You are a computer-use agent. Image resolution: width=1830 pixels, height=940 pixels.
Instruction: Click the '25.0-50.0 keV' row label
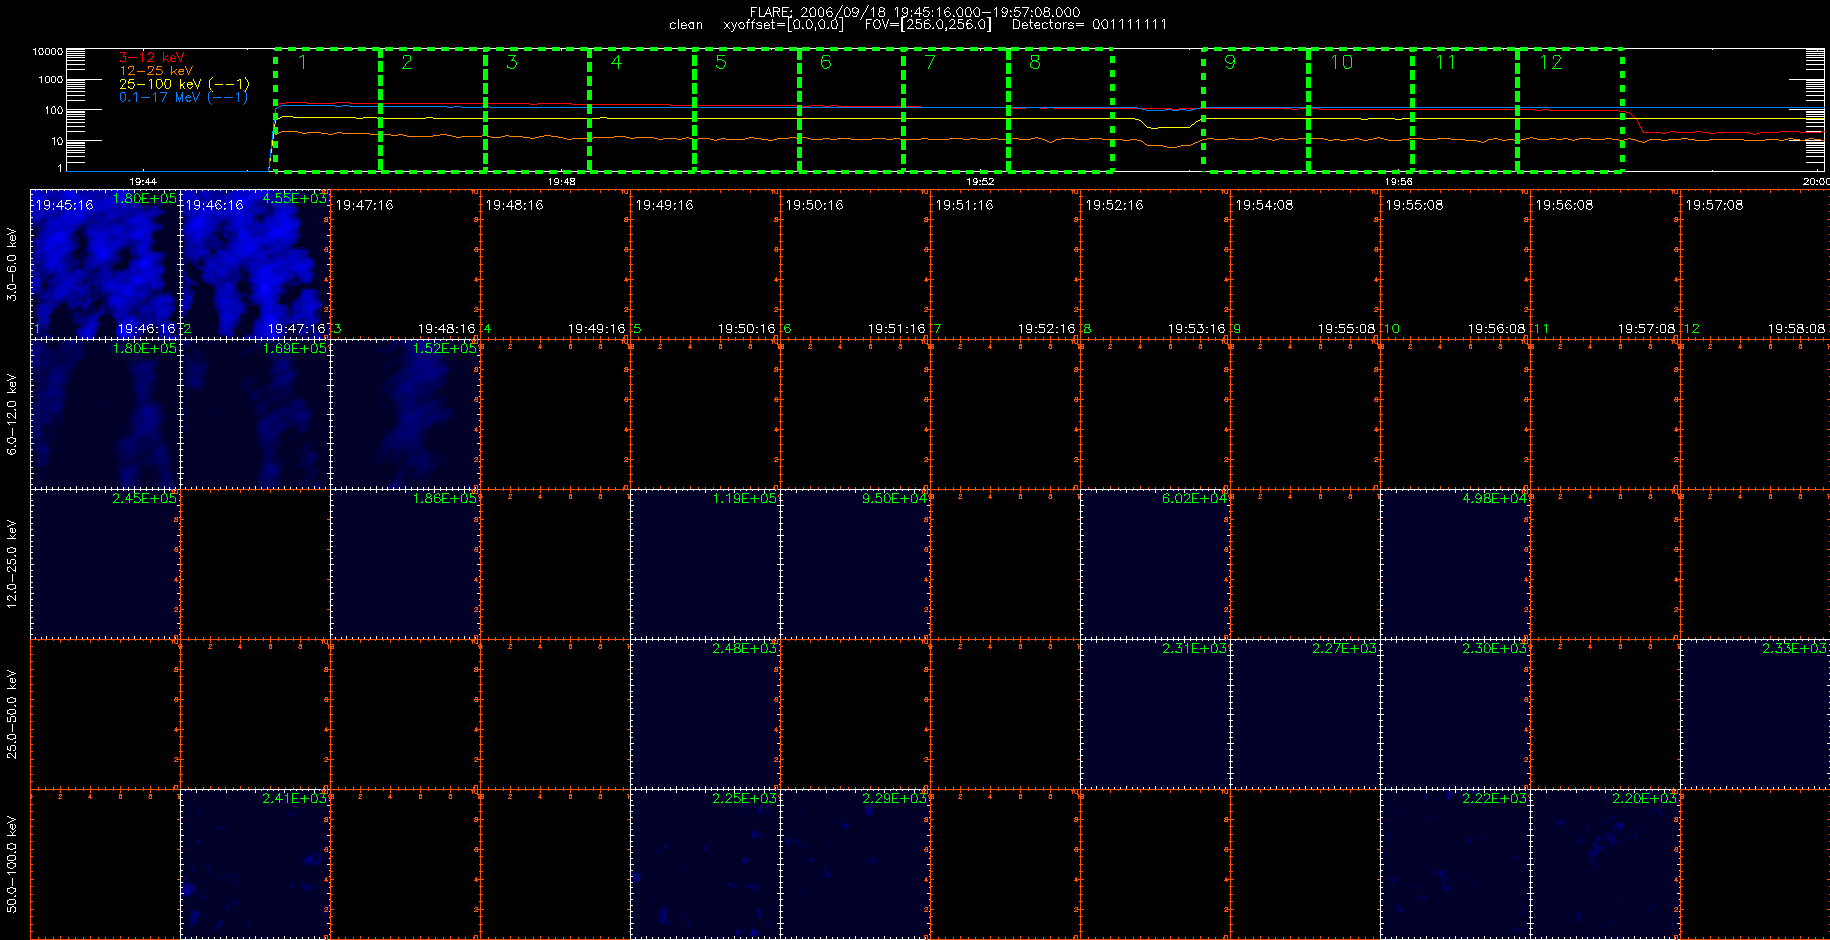coord(12,714)
